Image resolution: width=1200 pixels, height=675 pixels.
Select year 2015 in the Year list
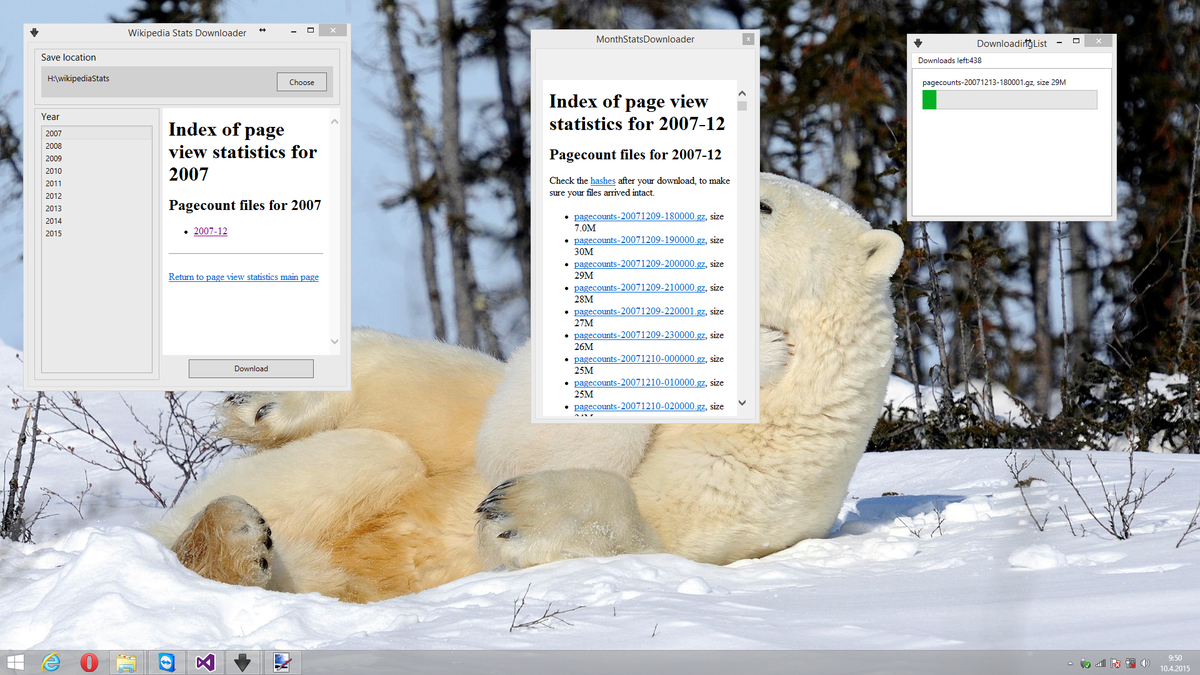pyautogui.click(x=96, y=233)
